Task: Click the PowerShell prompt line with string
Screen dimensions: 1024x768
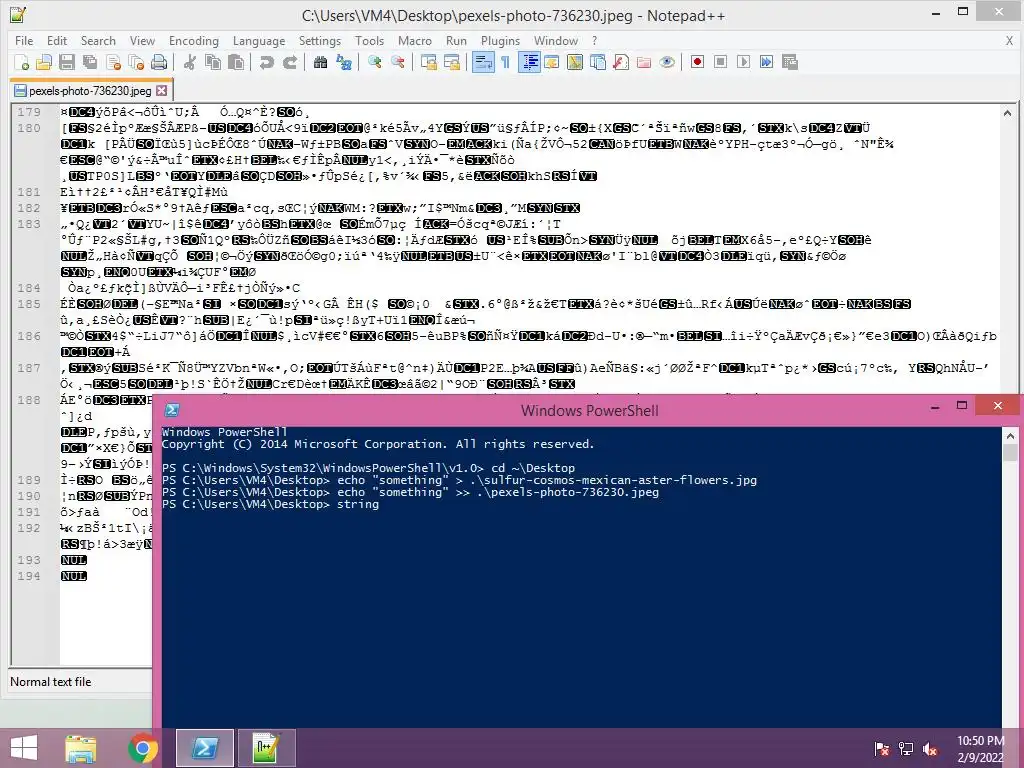Action: pyautogui.click(x=270, y=504)
